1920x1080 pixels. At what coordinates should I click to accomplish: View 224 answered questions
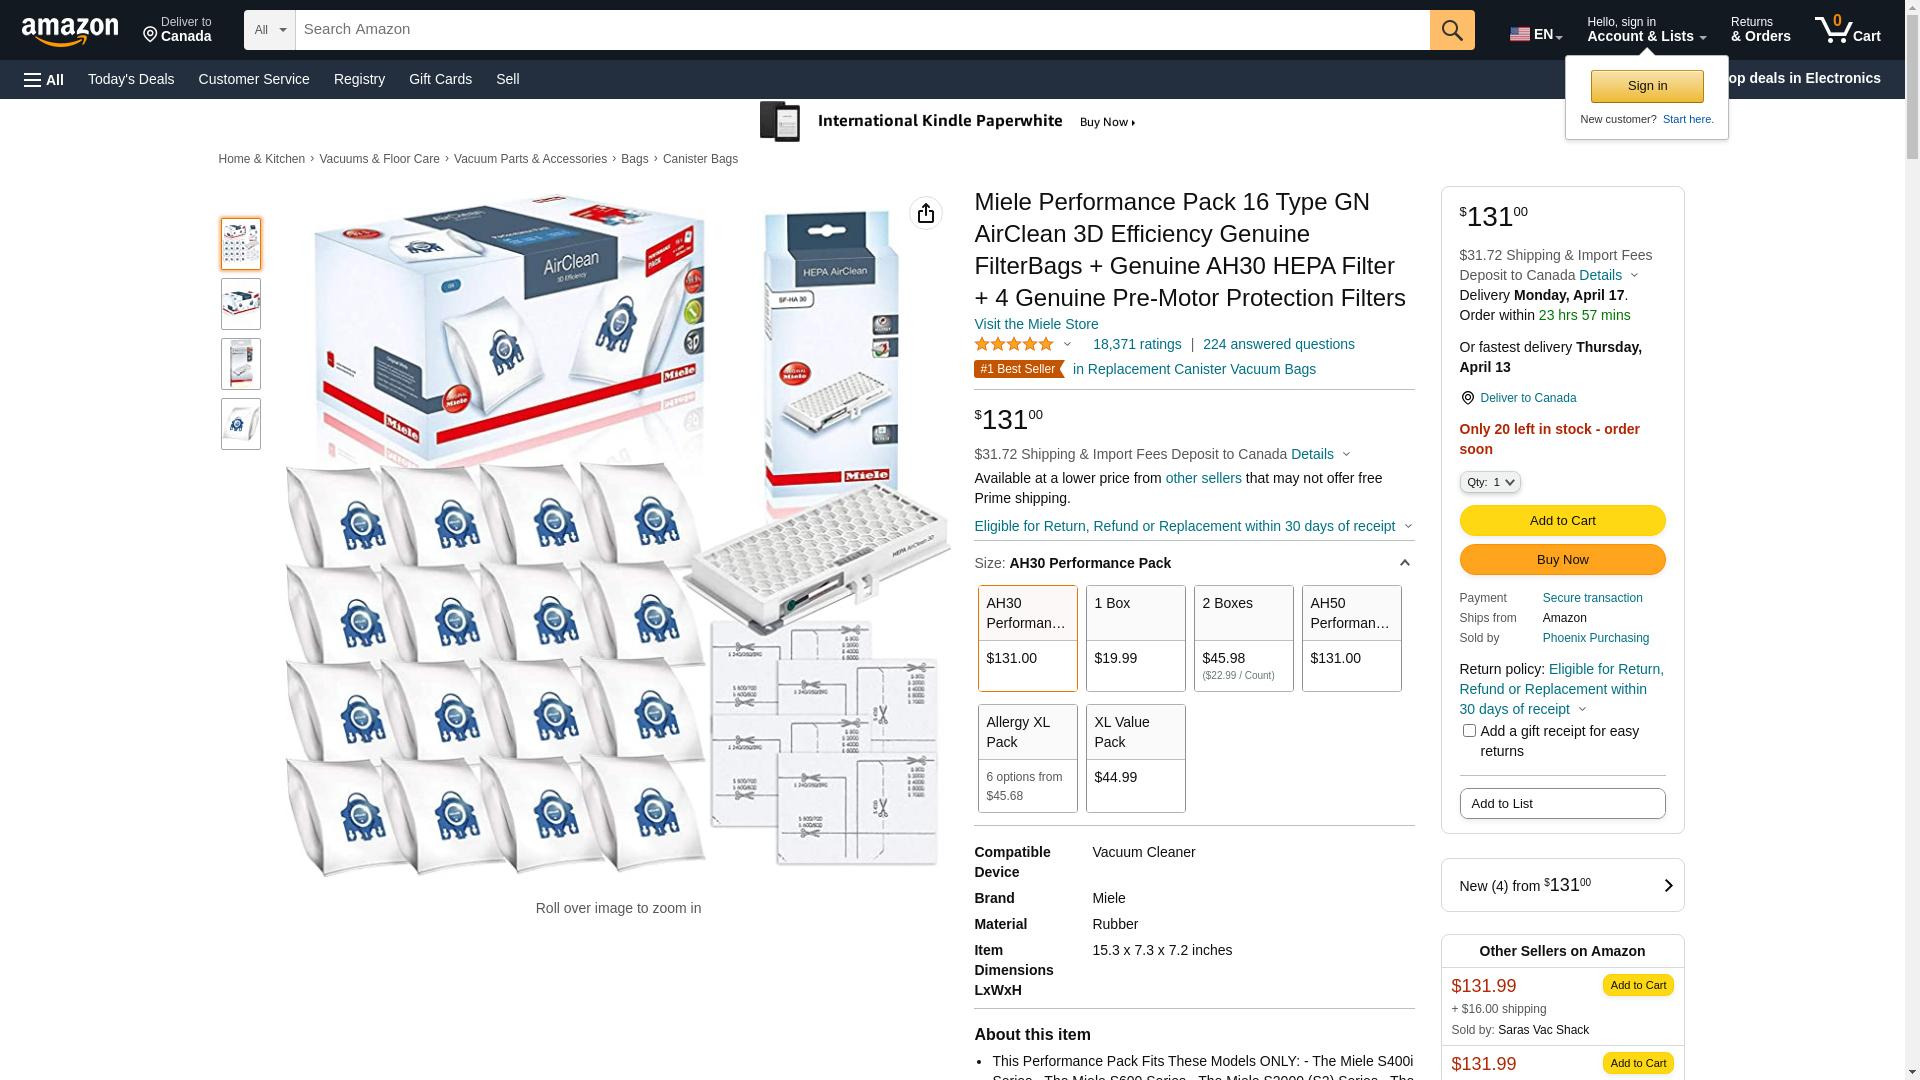click(x=1279, y=344)
